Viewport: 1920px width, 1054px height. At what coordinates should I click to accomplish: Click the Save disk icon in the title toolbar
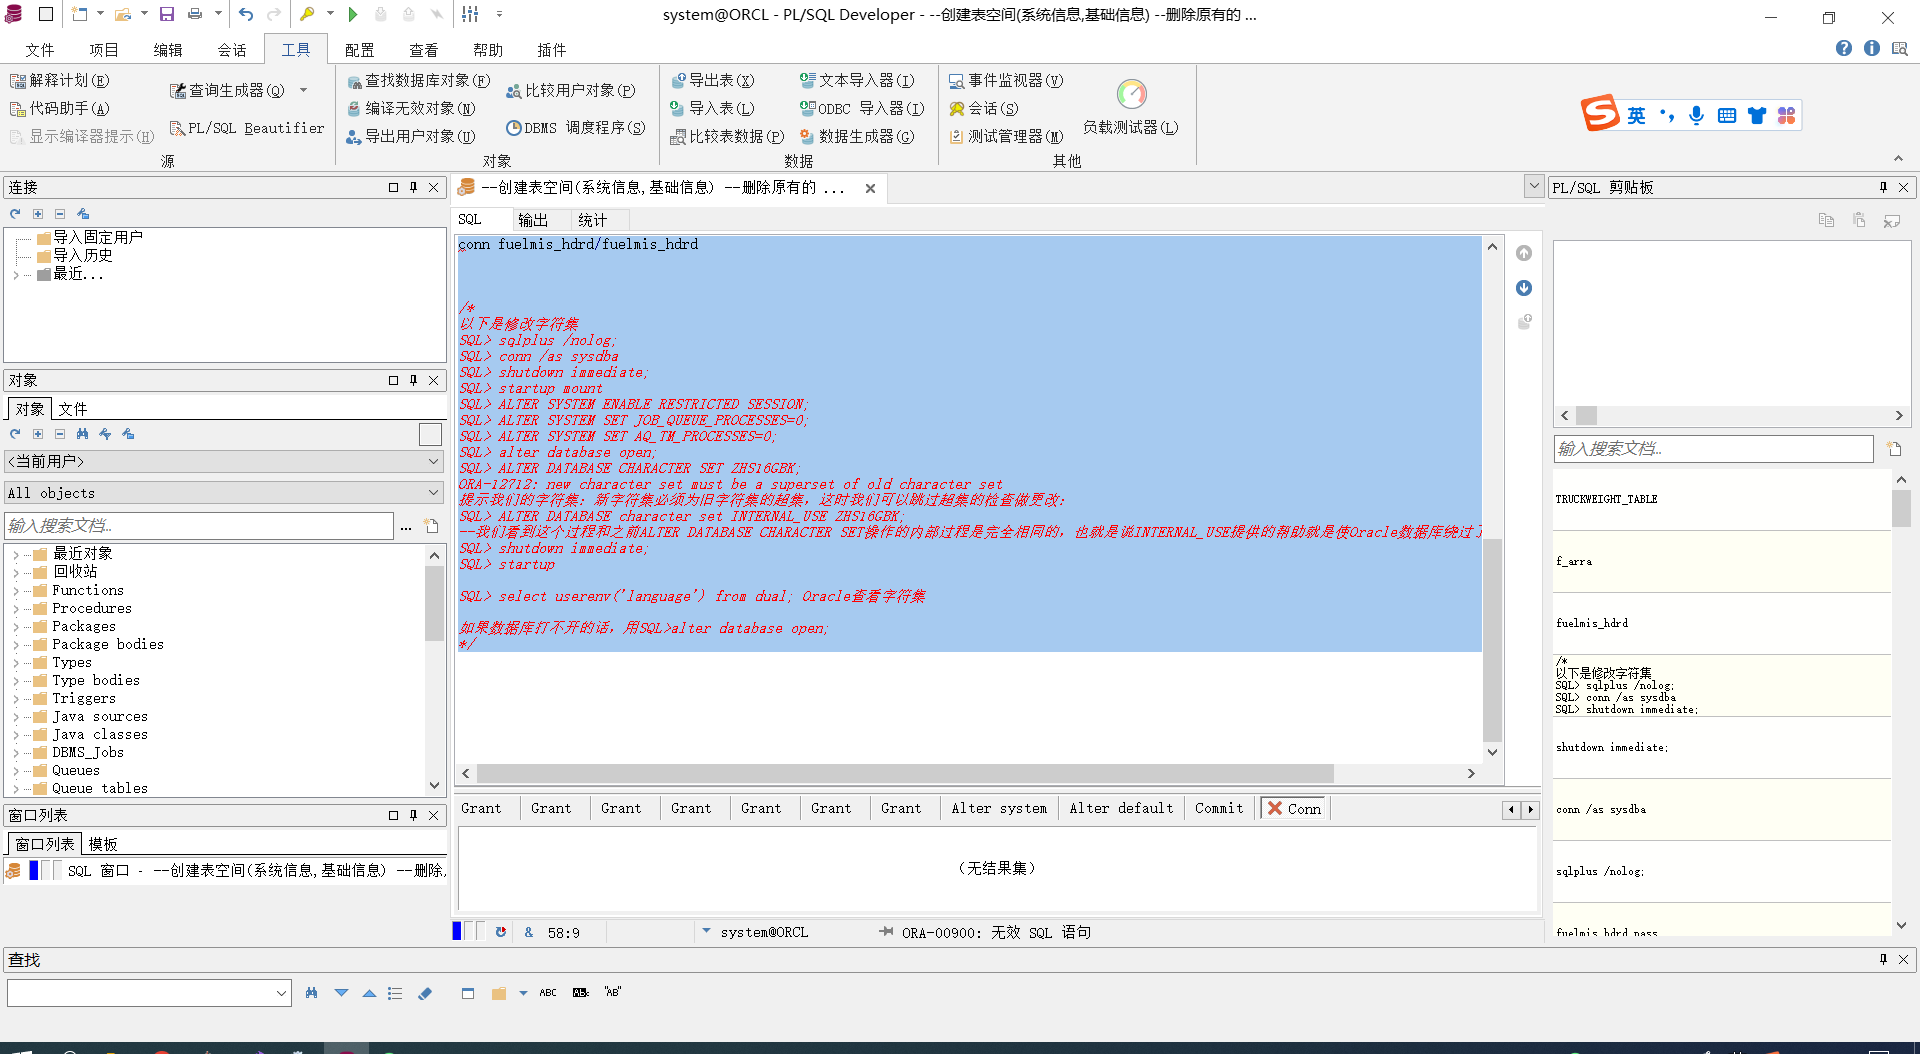click(167, 14)
